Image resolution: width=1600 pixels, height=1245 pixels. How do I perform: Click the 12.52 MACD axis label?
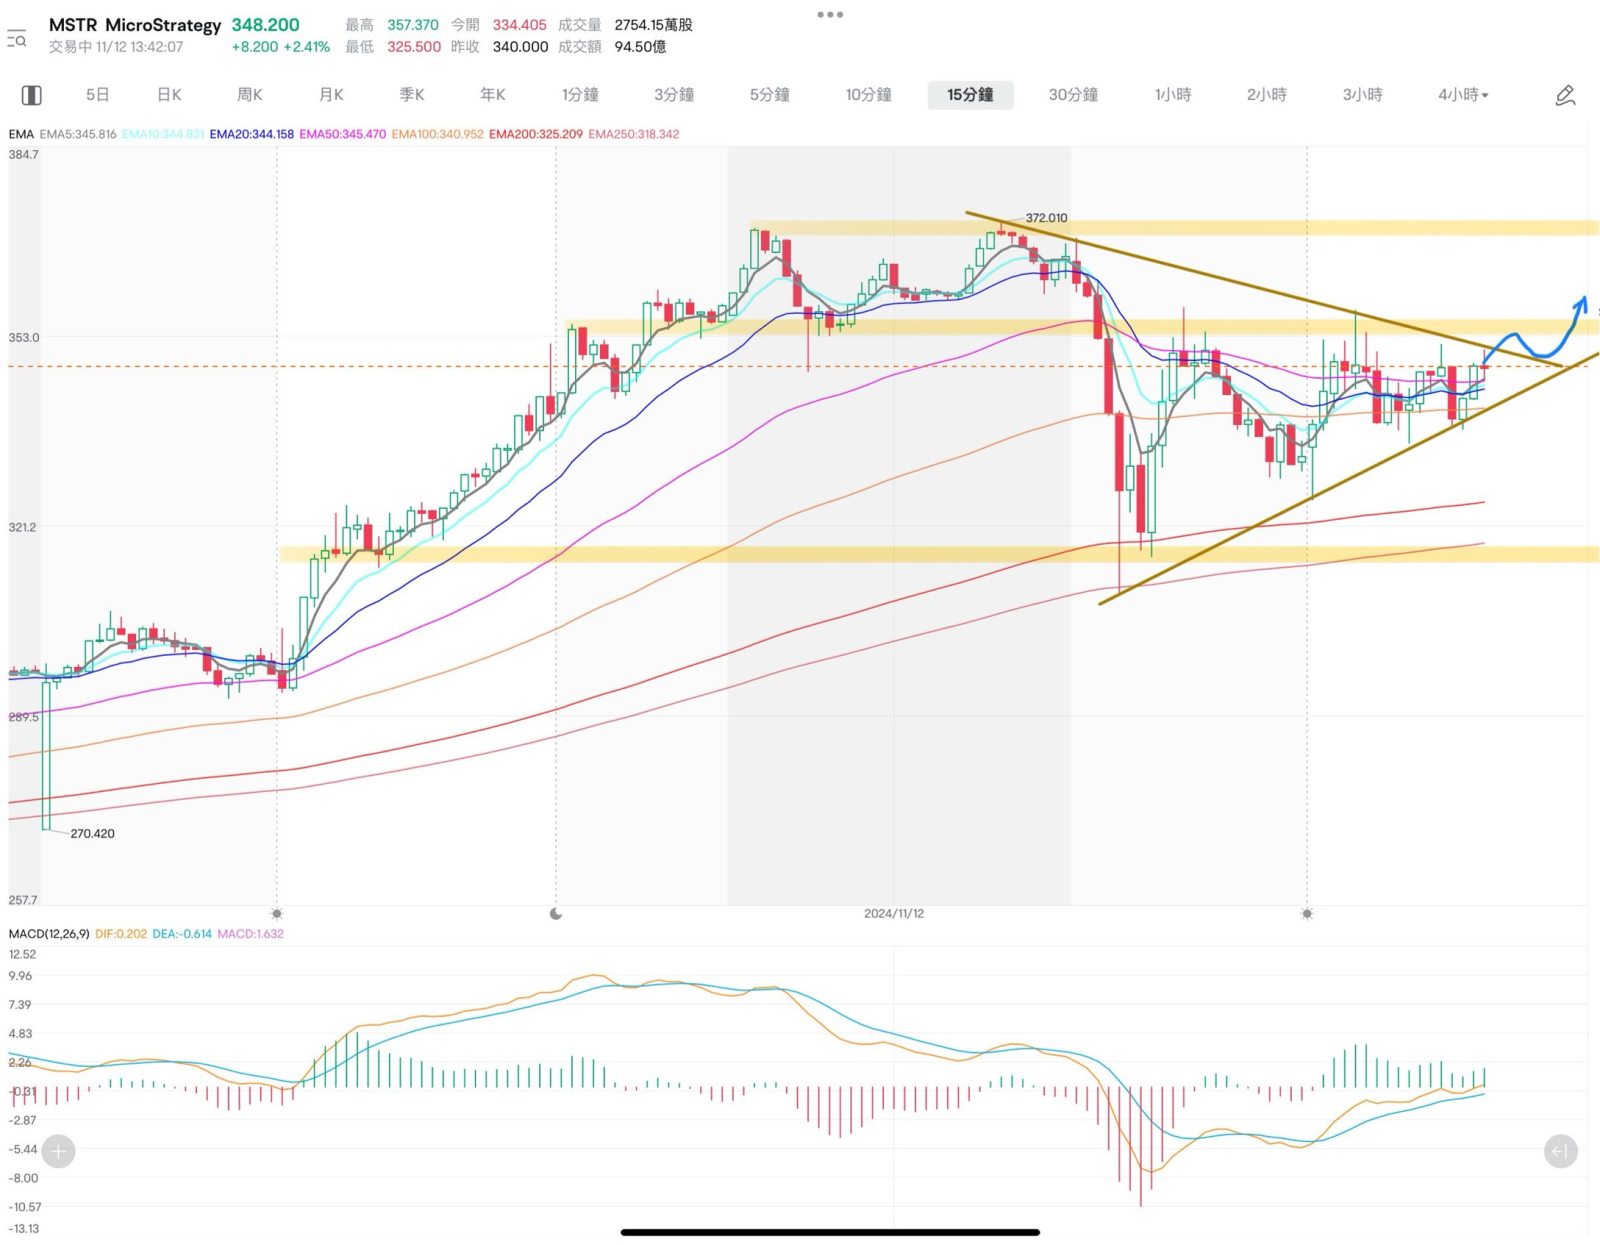tap(22, 955)
